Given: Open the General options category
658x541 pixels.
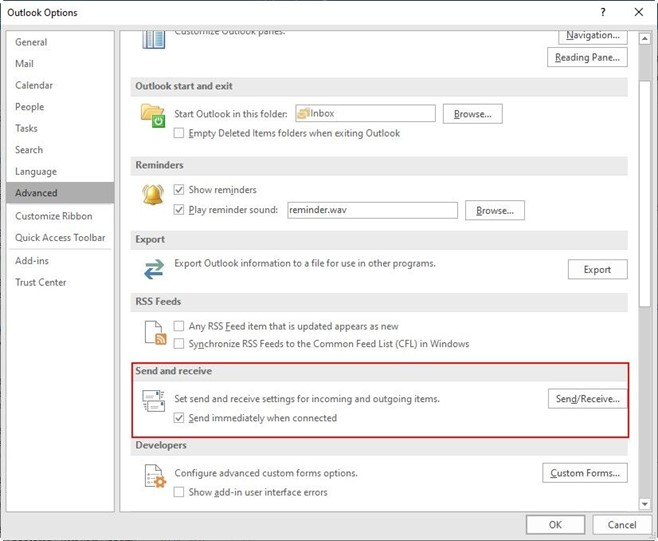Looking at the screenshot, I should [60, 42].
